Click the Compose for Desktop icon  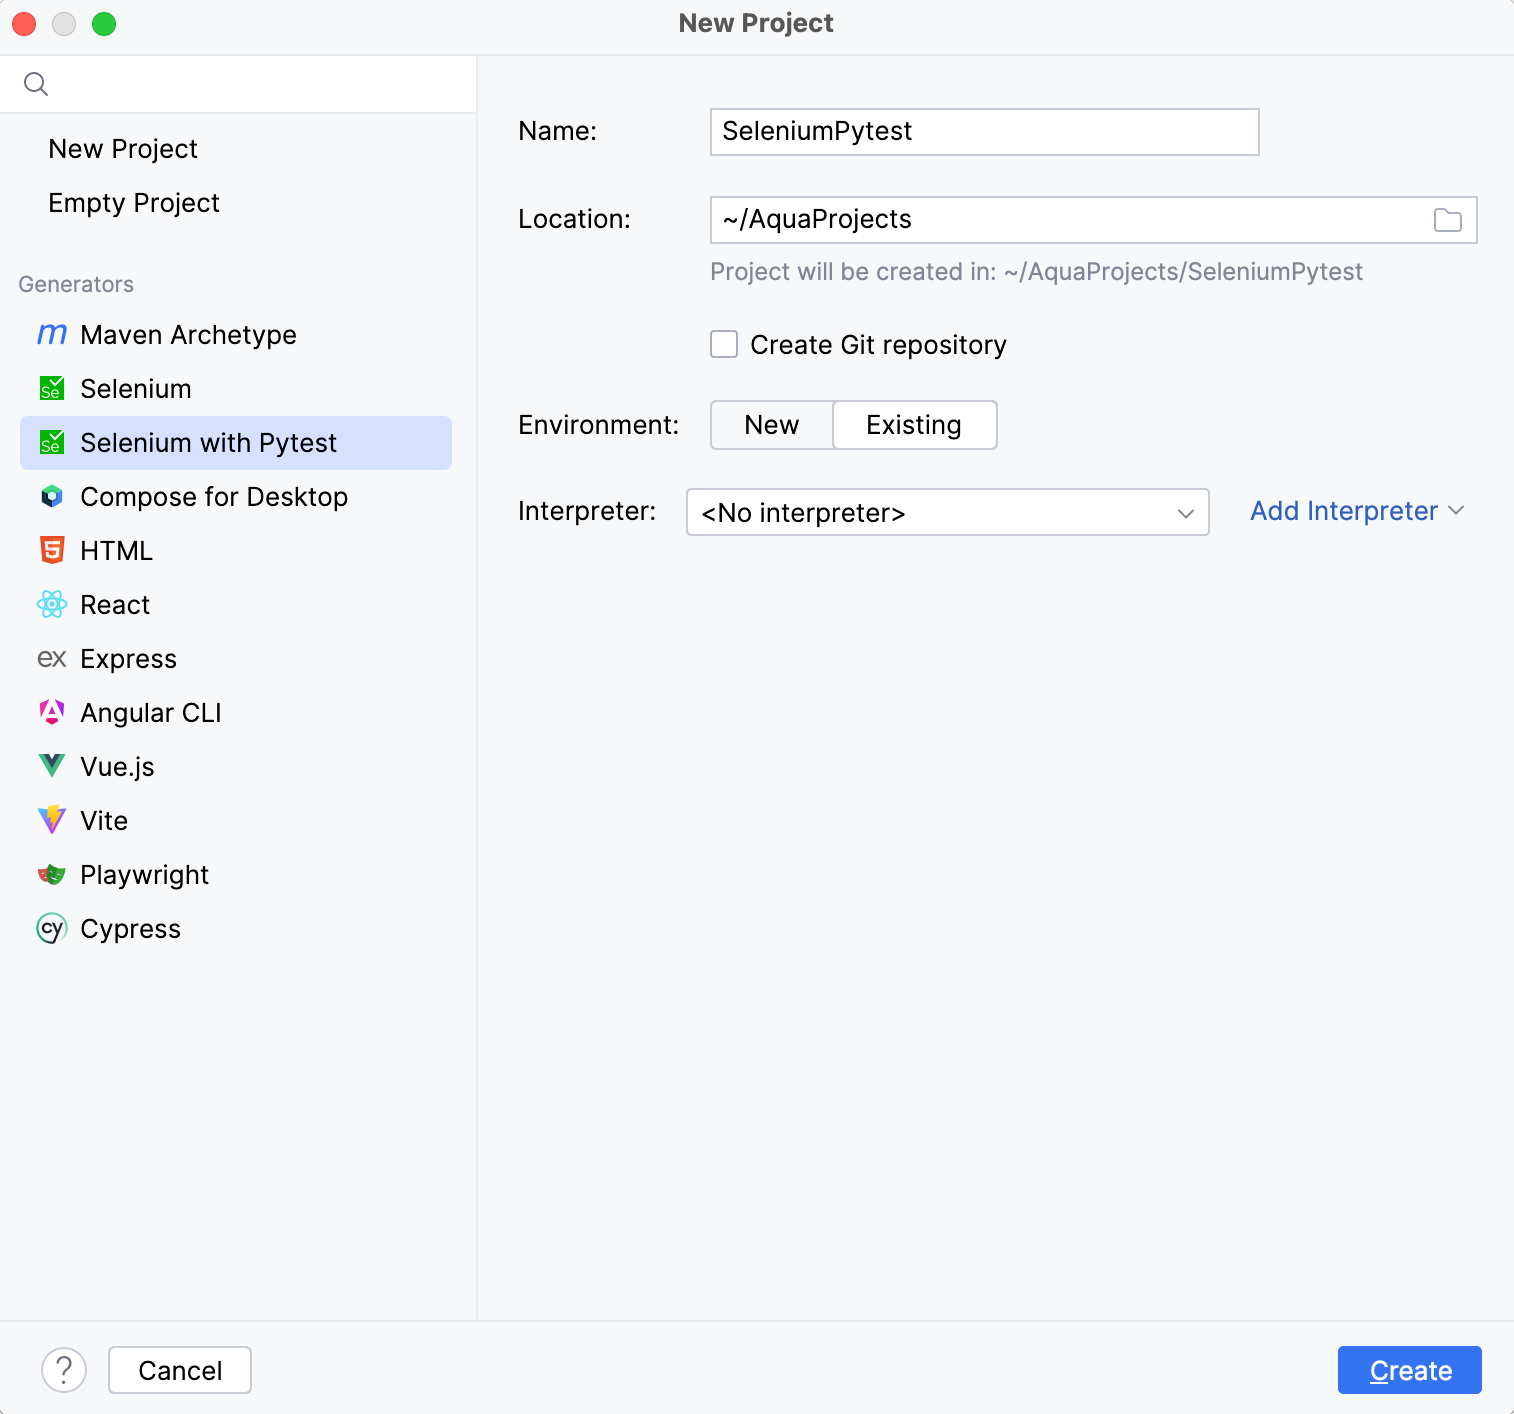[x=52, y=497]
